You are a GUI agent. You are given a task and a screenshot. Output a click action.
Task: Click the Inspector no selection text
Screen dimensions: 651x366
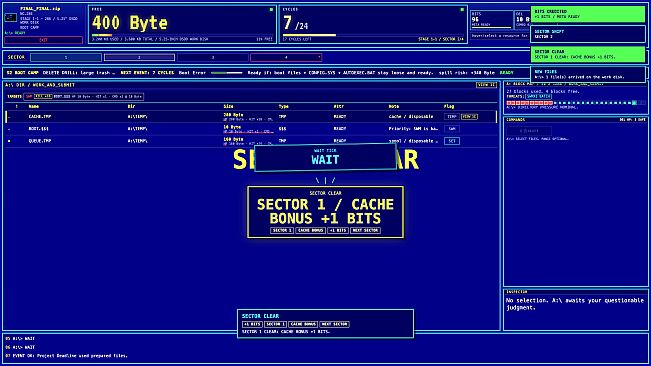tap(575, 304)
